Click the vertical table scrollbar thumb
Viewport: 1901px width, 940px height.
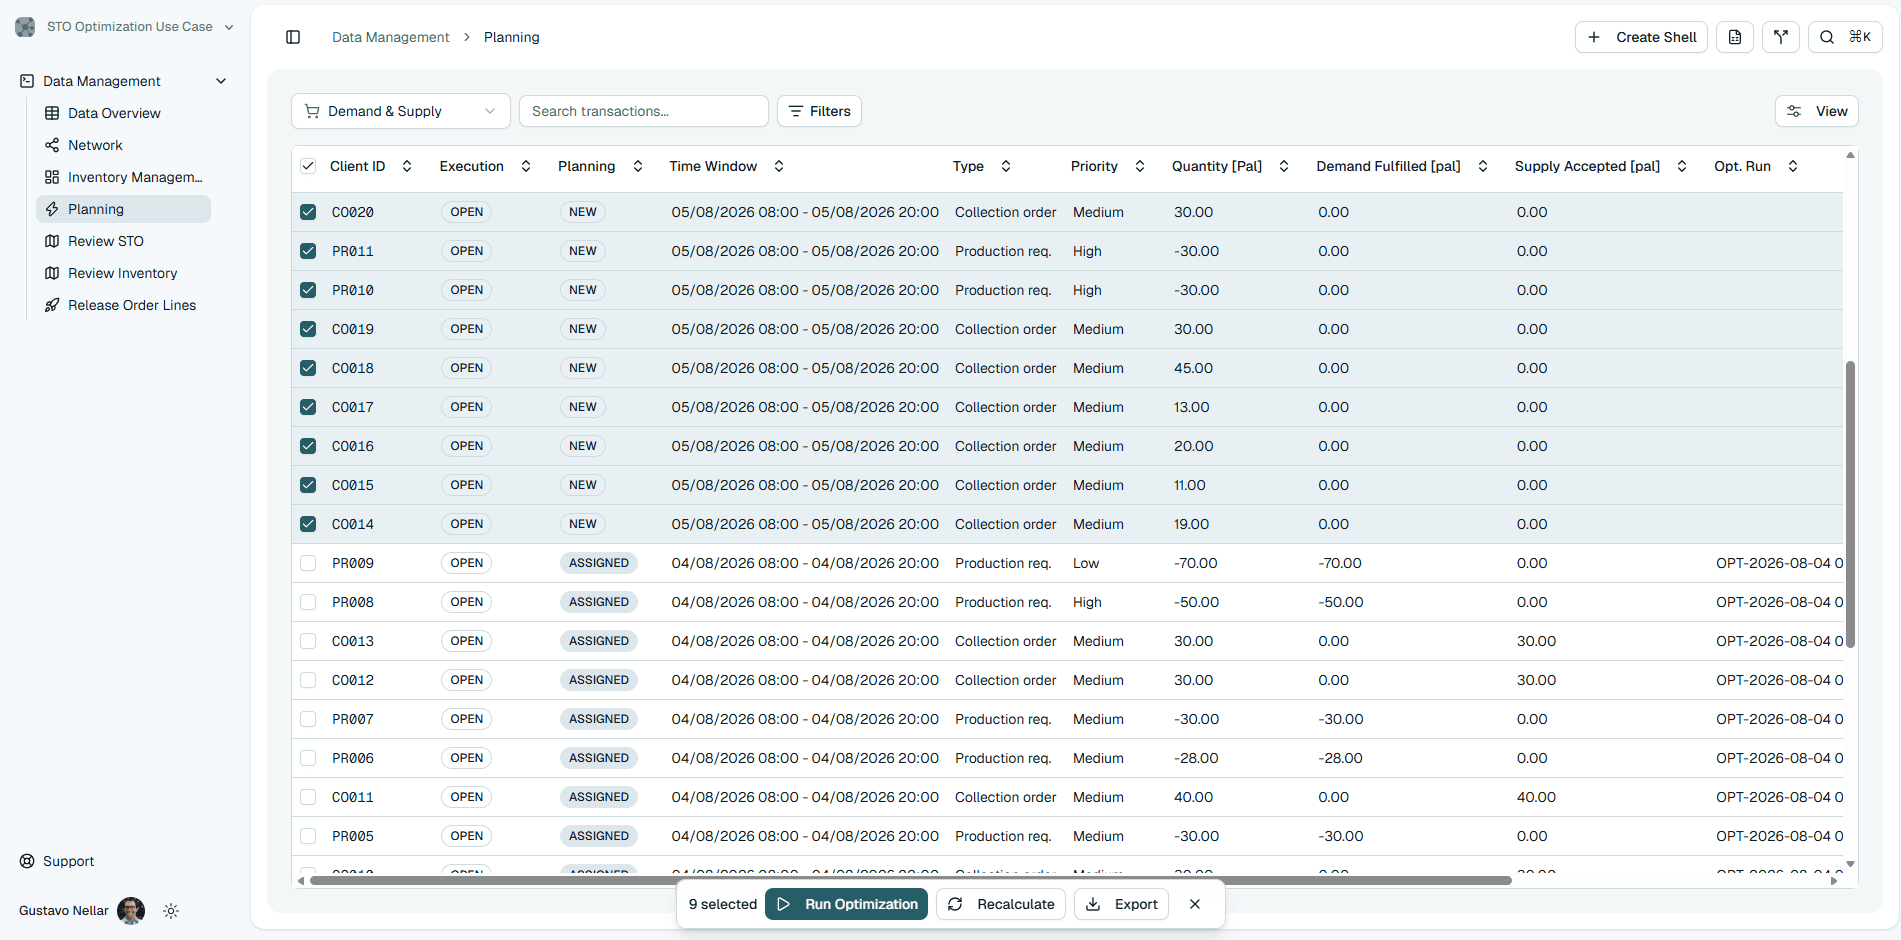coord(1850,505)
